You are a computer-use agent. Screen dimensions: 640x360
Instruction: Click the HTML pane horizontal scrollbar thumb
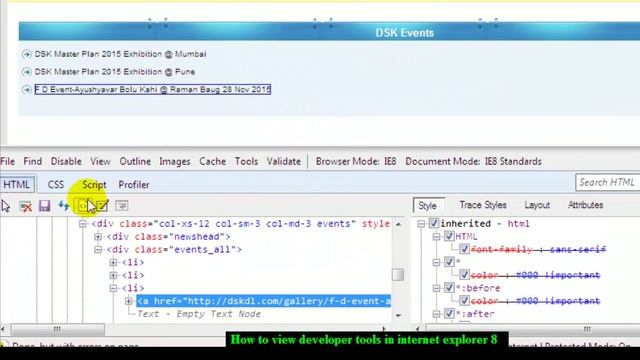[x=57, y=329]
